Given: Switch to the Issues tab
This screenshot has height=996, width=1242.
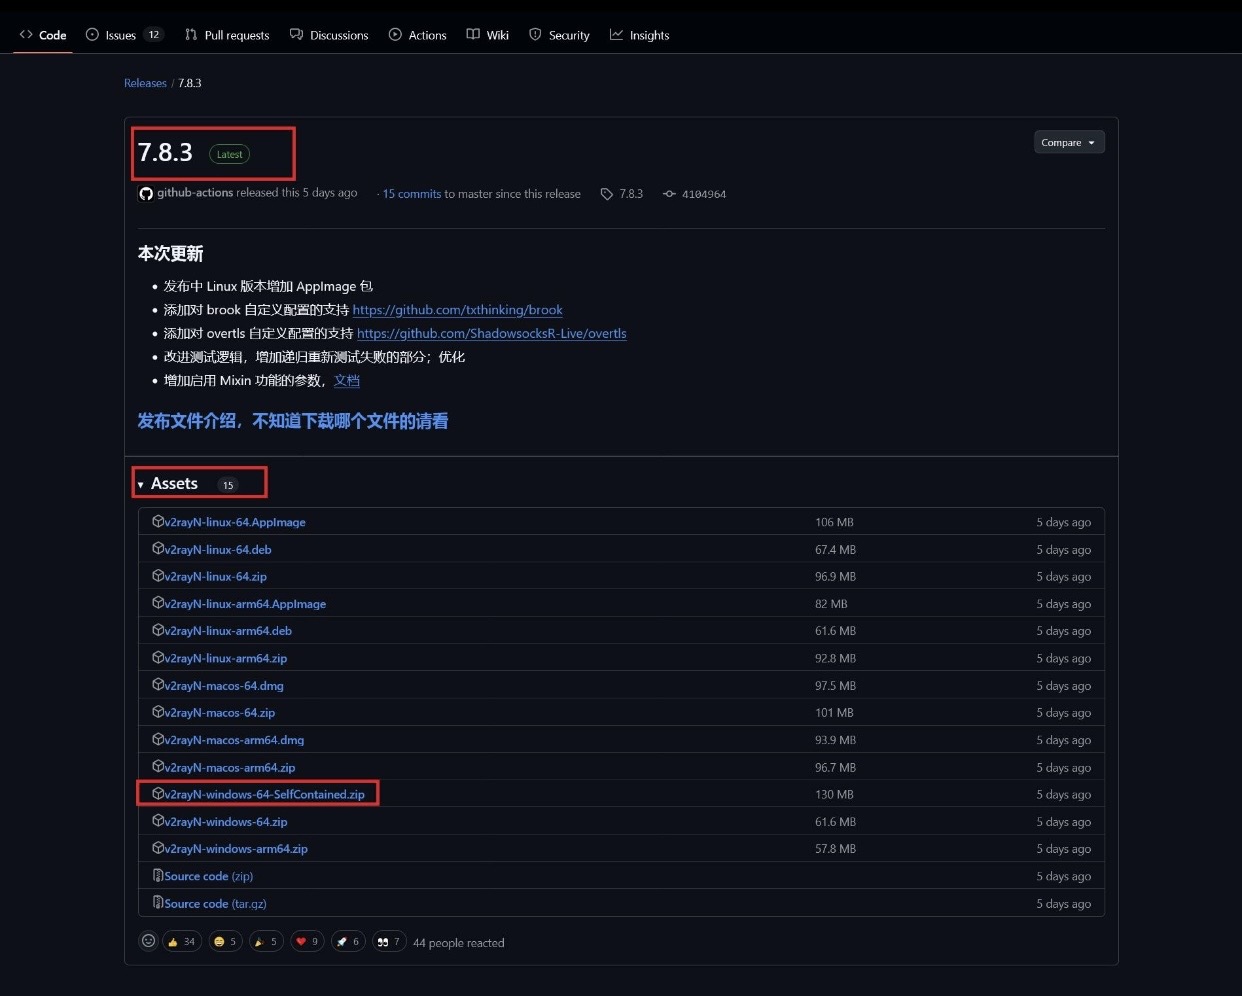Looking at the screenshot, I should [124, 35].
